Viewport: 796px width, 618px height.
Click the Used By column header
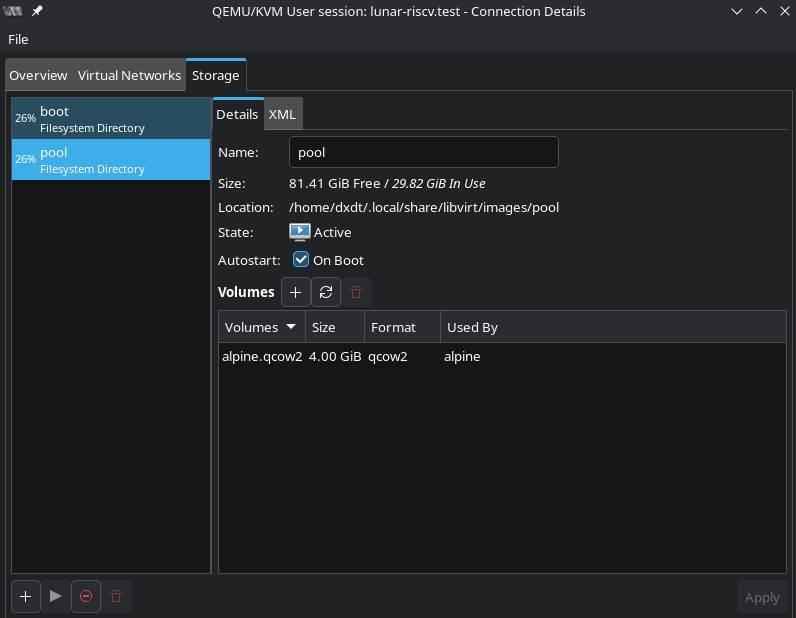pos(613,327)
